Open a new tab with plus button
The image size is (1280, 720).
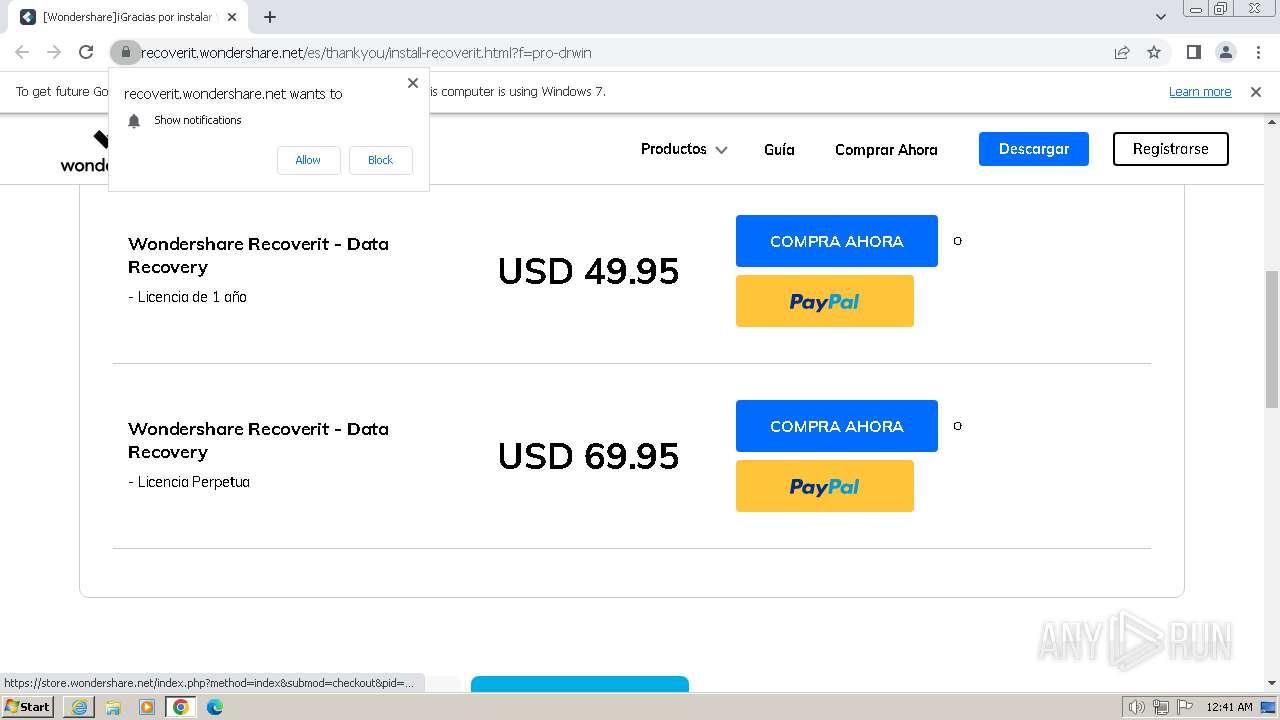click(270, 17)
